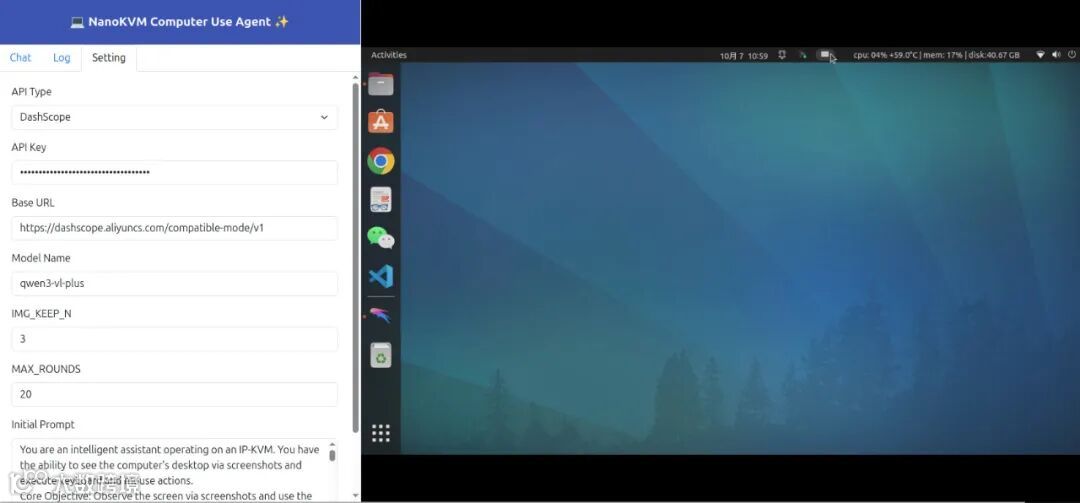Open Visual Studio Code from the dock
This screenshot has height=503, width=1080.
click(x=381, y=276)
